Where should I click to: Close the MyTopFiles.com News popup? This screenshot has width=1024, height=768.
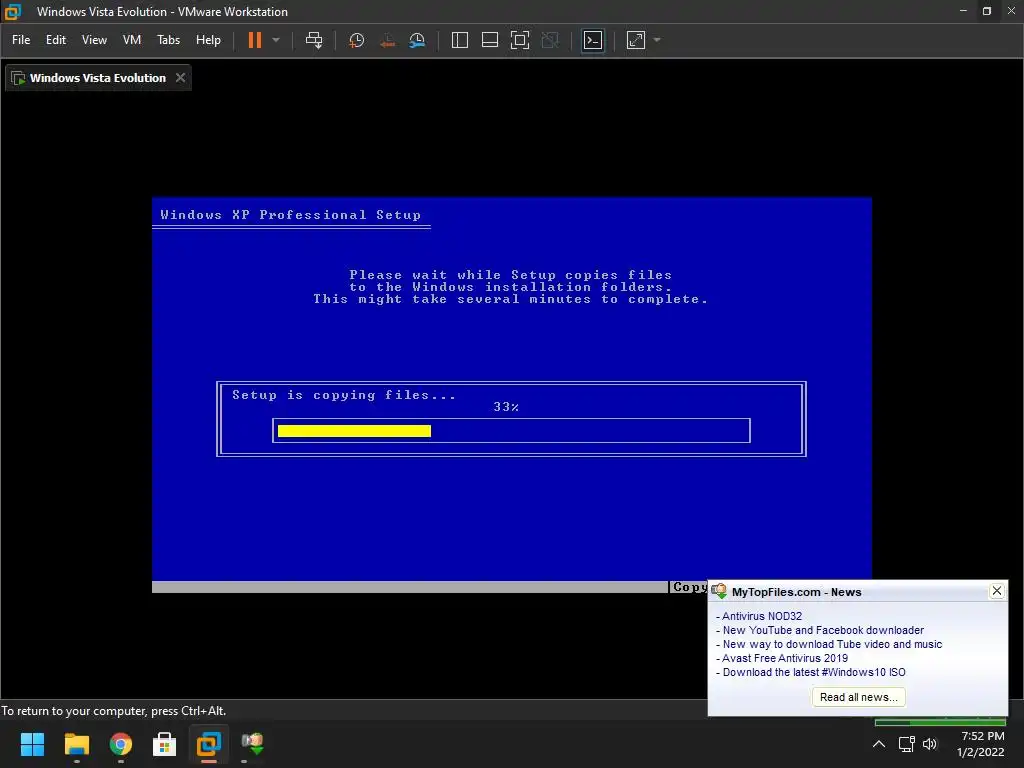coord(997,591)
